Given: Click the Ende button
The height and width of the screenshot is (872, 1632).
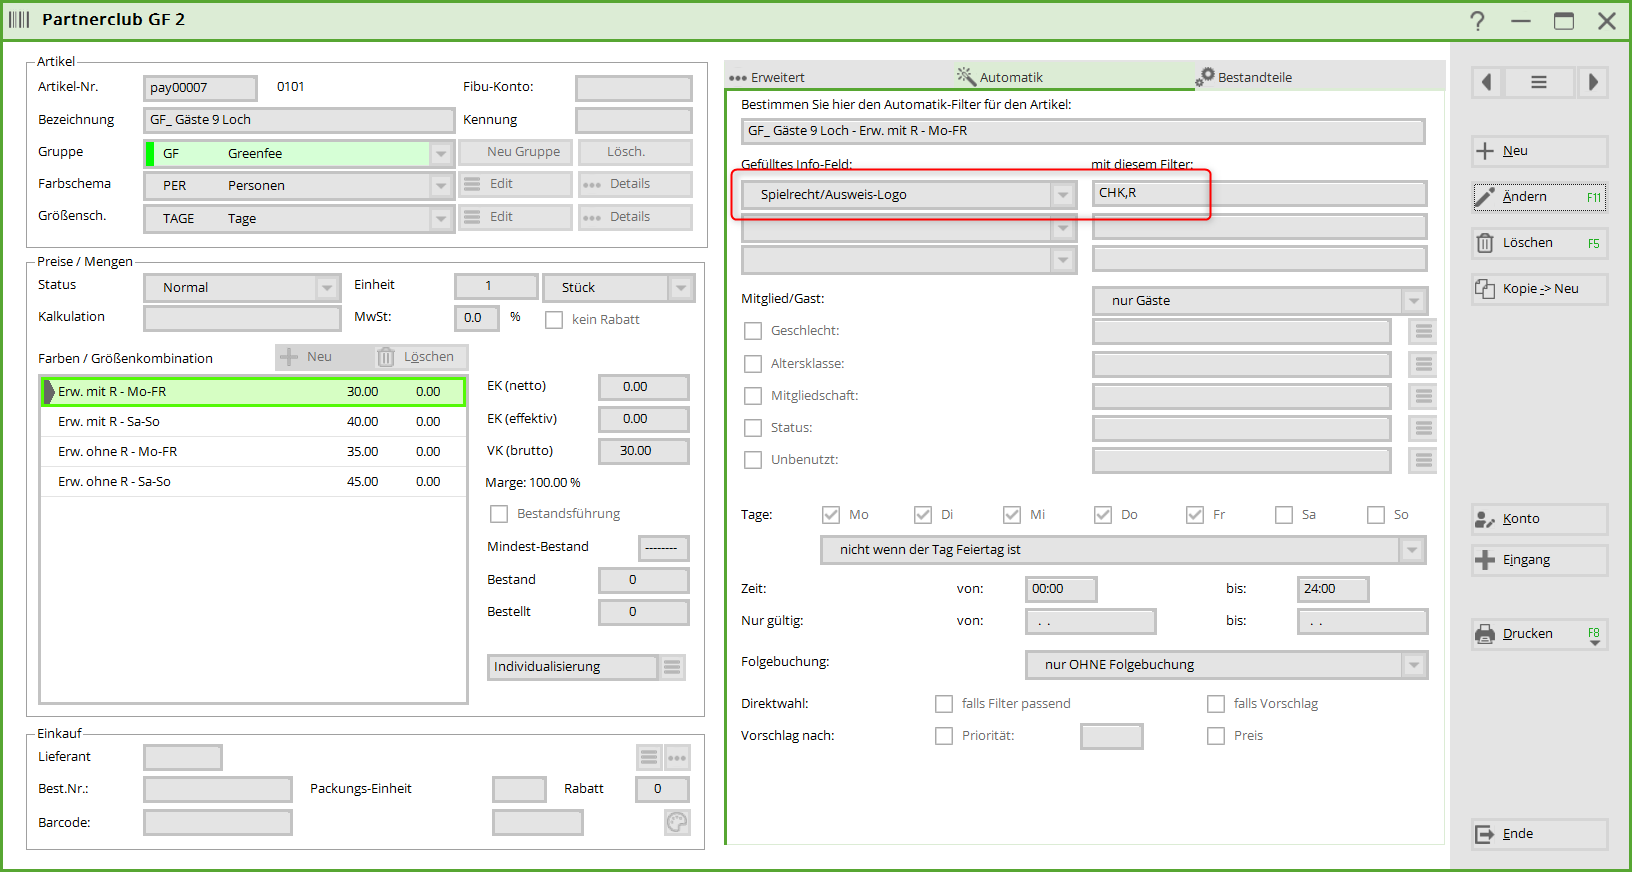Looking at the screenshot, I should click(1539, 834).
